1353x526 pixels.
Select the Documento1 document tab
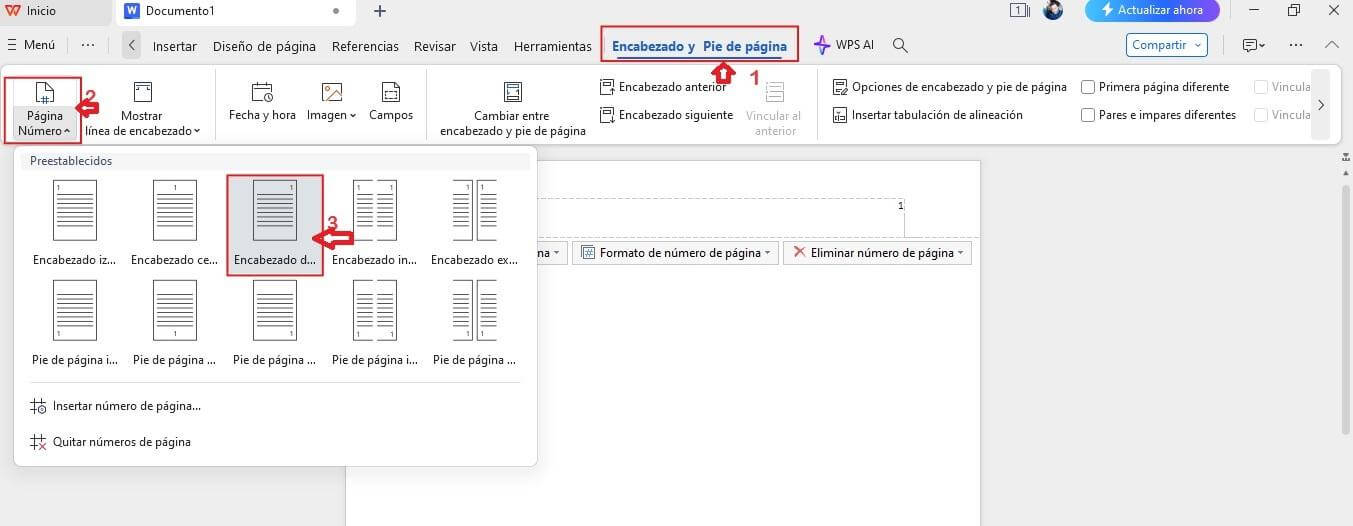tap(180, 11)
